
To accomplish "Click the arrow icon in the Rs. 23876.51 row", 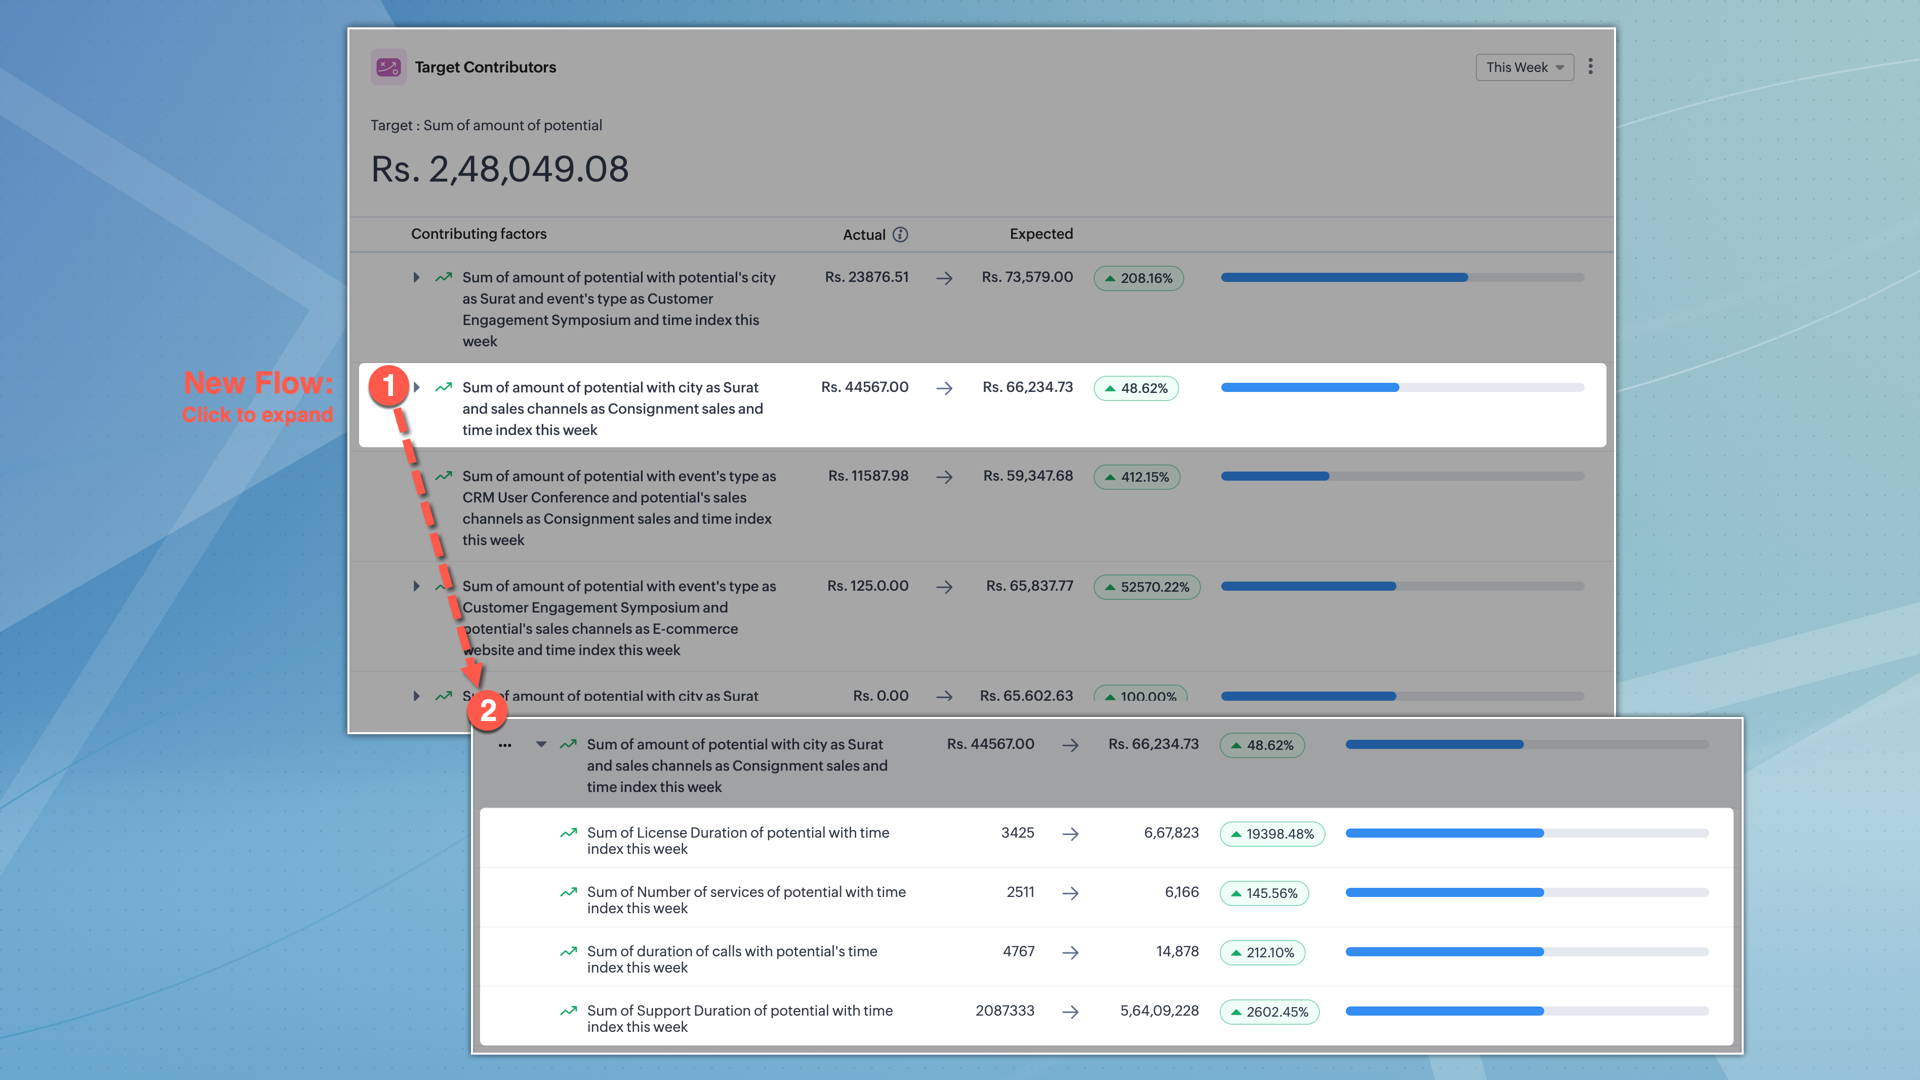I will click(944, 278).
